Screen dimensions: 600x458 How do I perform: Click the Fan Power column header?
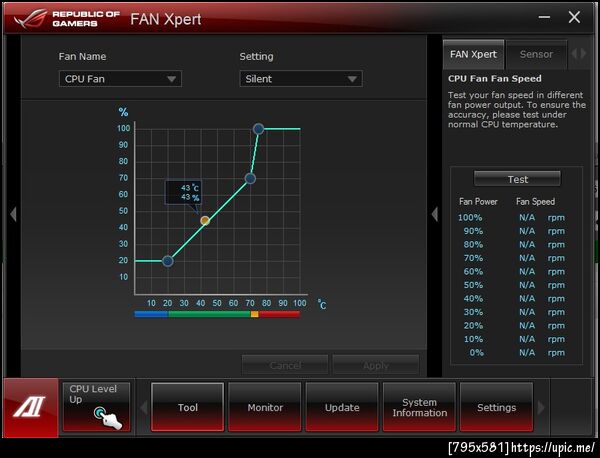coord(478,202)
